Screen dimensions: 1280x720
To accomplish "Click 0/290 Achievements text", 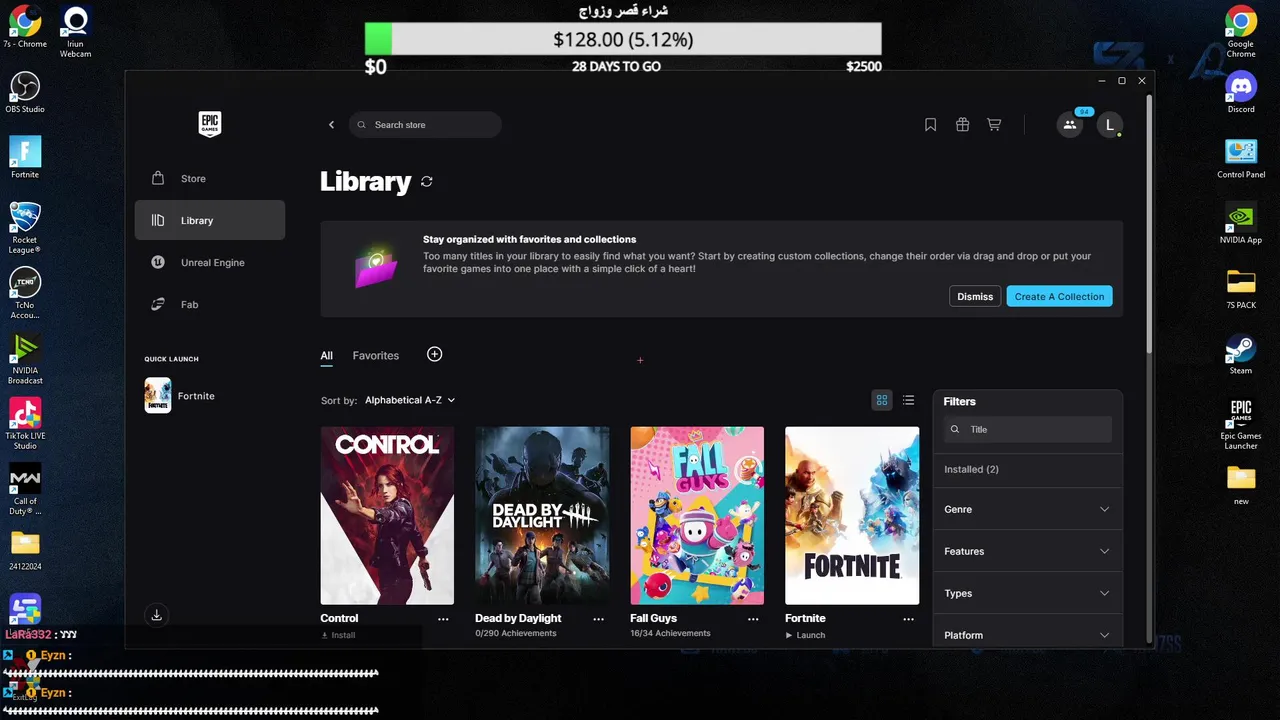I will click(516, 634).
